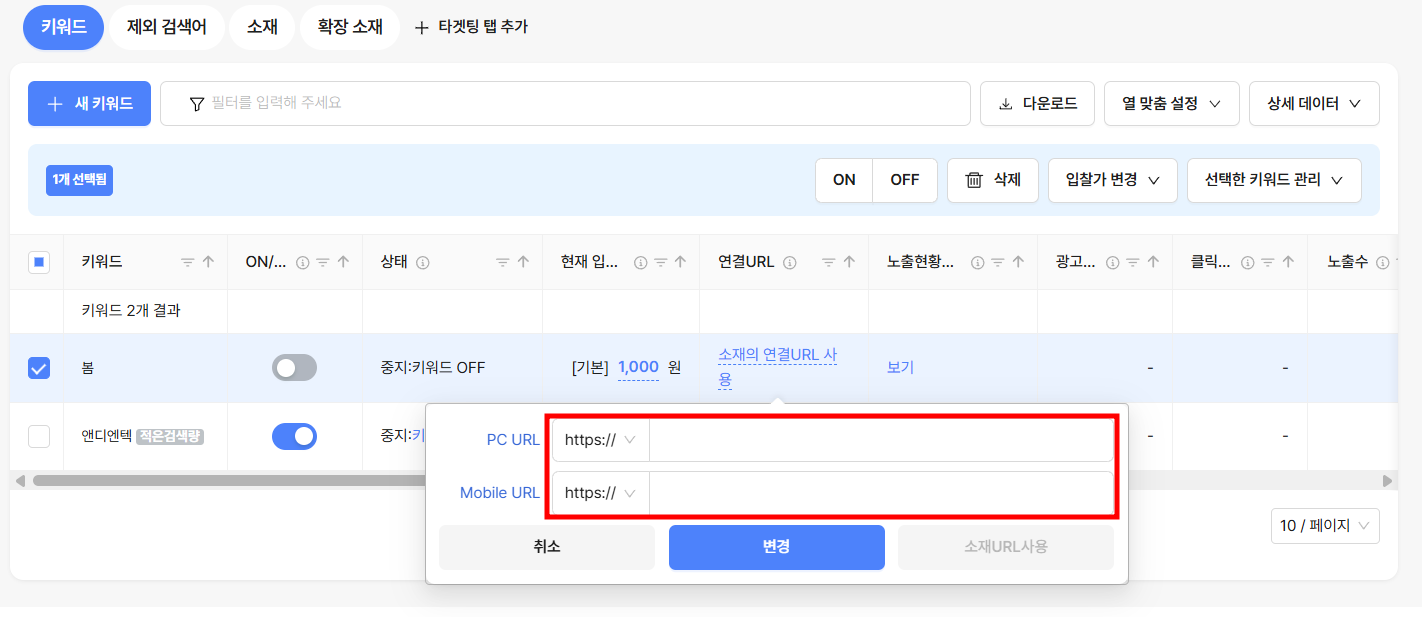Click the 적은검색량 badge on 앤디엔텍

click(x=170, y=436)
